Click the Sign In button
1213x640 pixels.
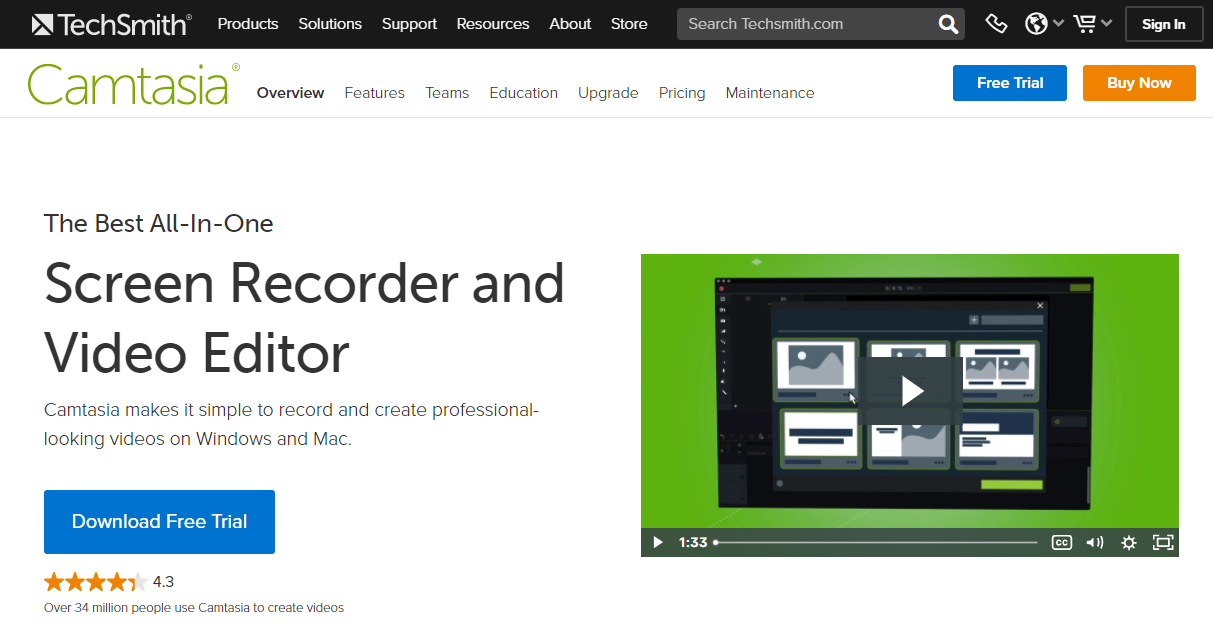tap(1164, 24)
